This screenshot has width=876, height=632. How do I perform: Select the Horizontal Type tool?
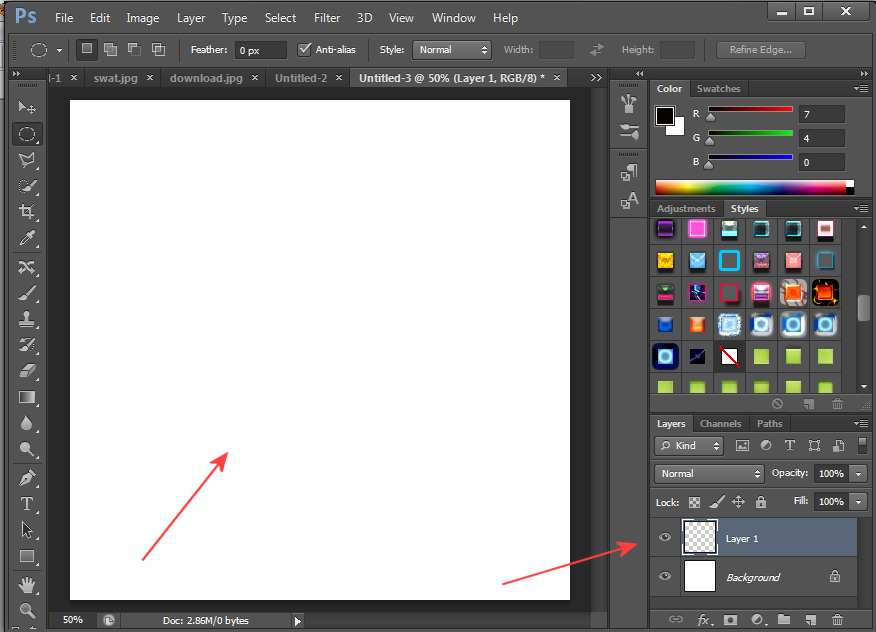(27, 504)
